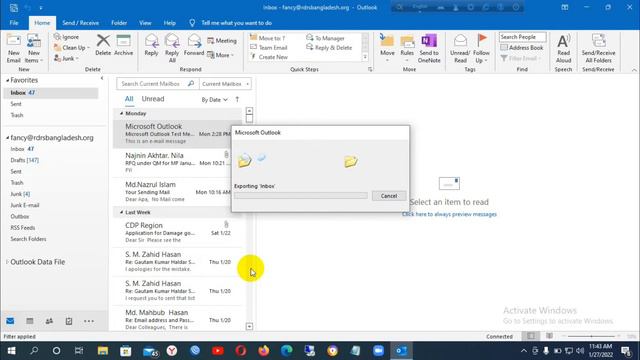The image size is (640, 360).
Task: Open the Move folder button
Action: pyautogui.click(x=387, y=49)
